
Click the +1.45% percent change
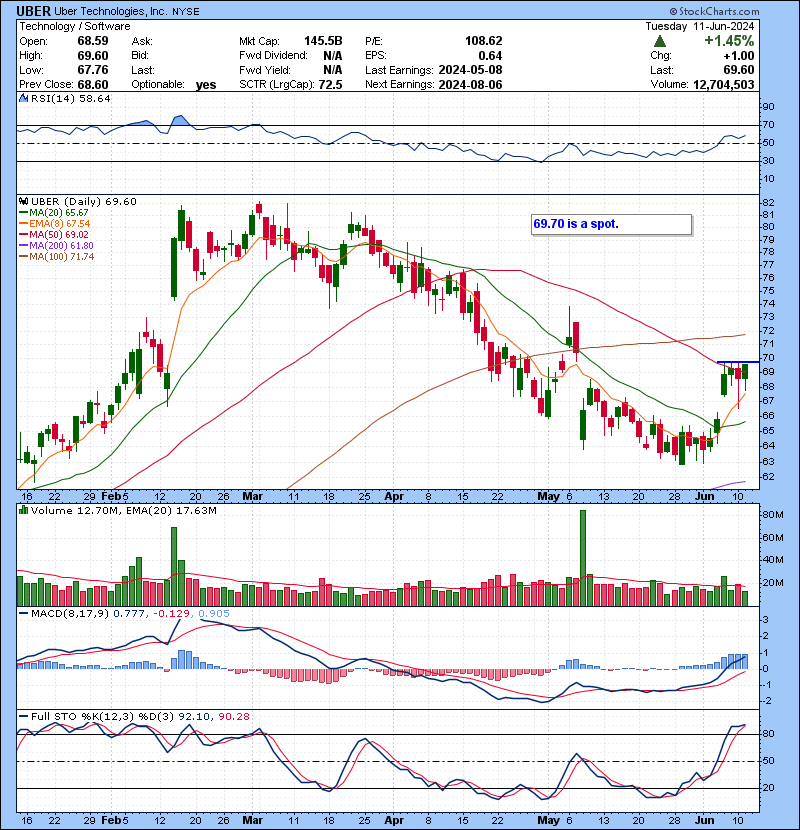729,41
